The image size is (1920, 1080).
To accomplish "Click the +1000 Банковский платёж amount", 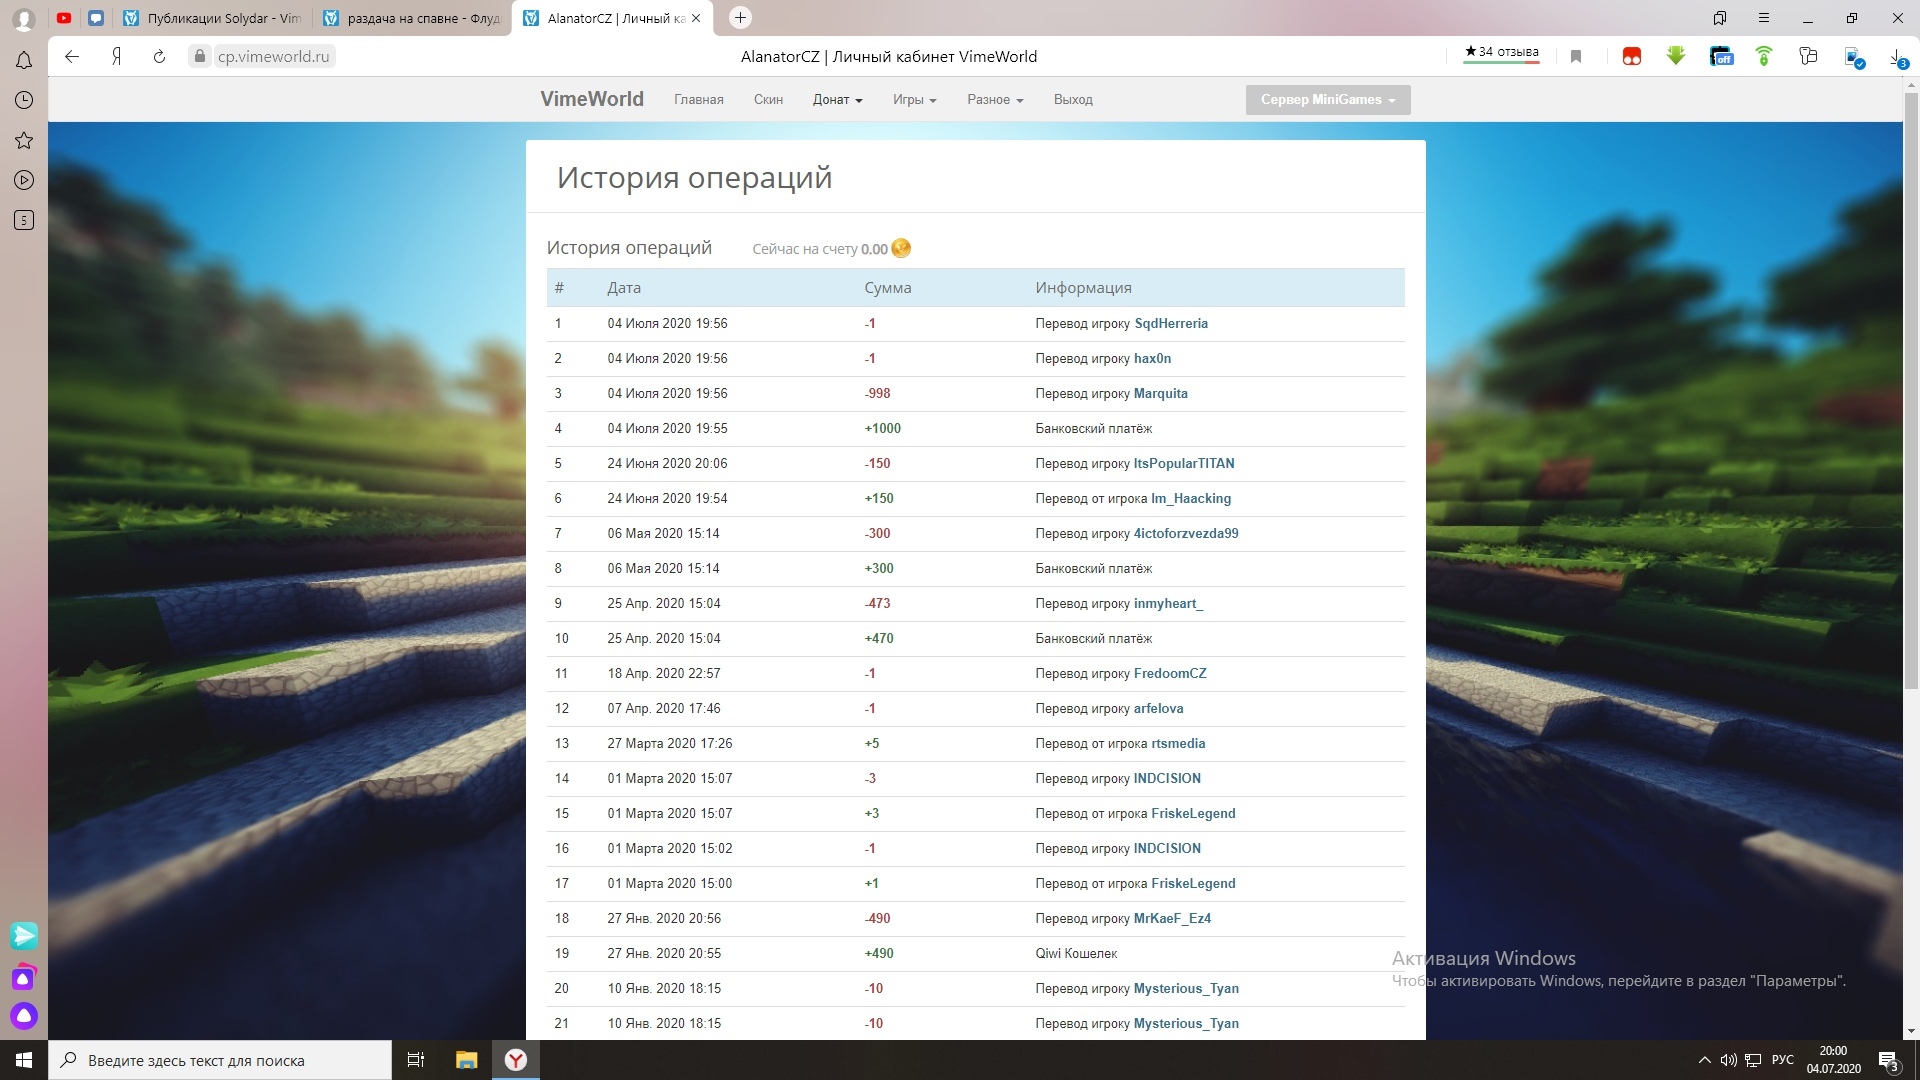I will point(882,428).
